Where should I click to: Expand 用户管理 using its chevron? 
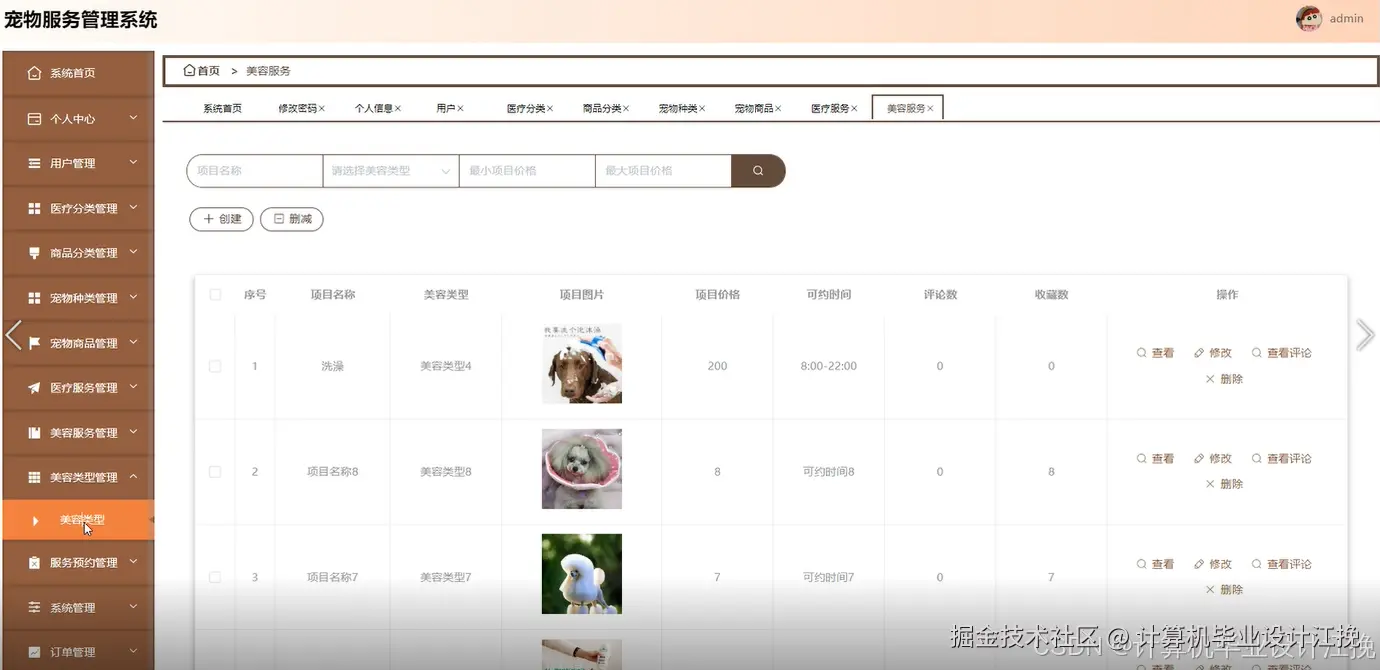click(x=133, y=163)
